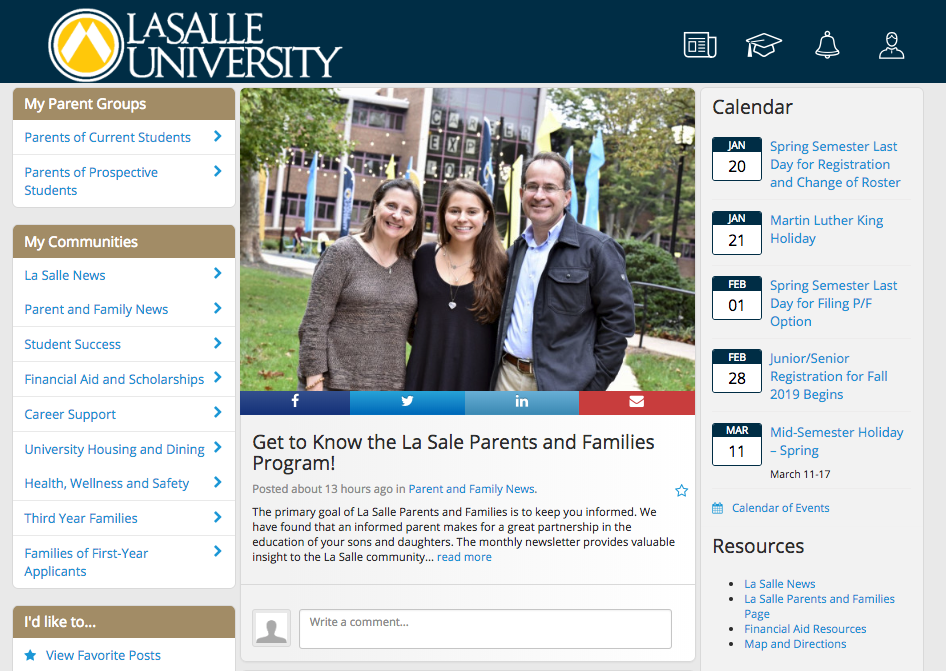
Task: Open La Salle Parents and Families Page link
Action: [x=819, y=606]
